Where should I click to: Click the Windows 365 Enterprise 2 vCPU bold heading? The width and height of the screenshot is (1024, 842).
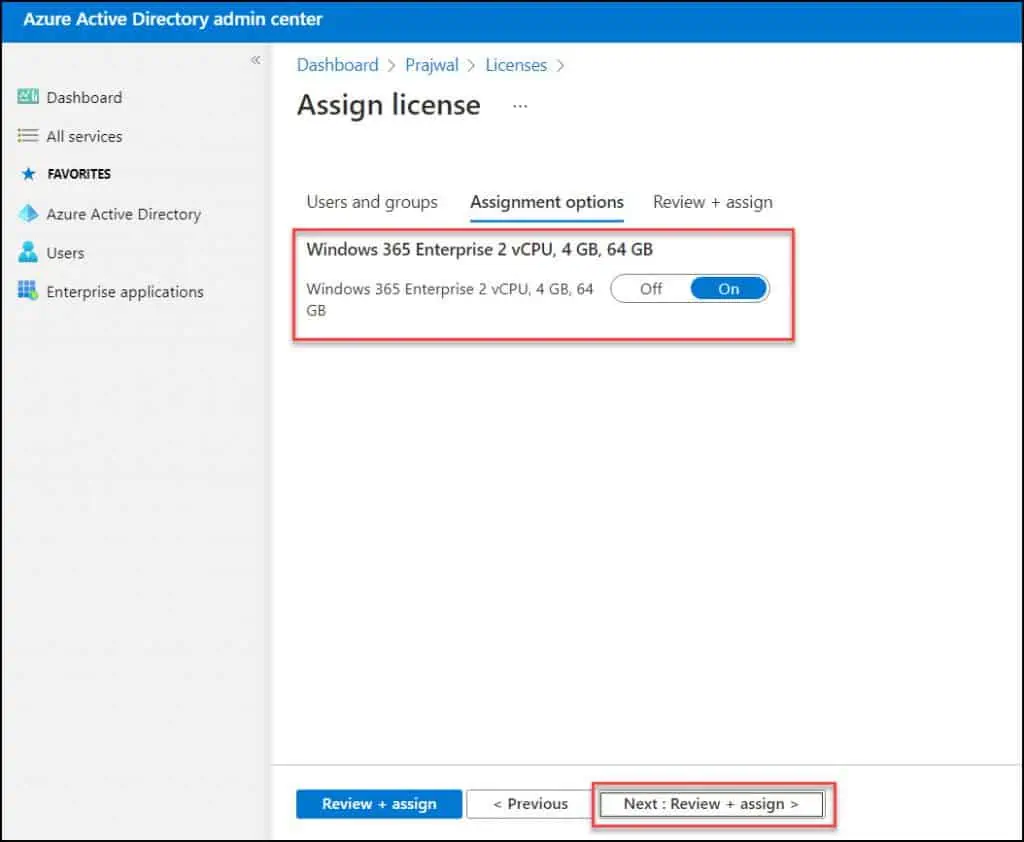point(479,250)
